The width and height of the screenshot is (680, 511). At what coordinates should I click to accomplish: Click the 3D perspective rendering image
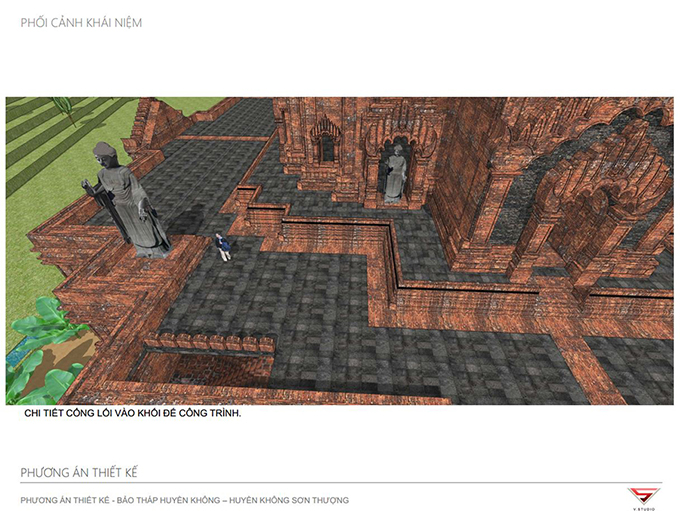(x=340, y=250)
